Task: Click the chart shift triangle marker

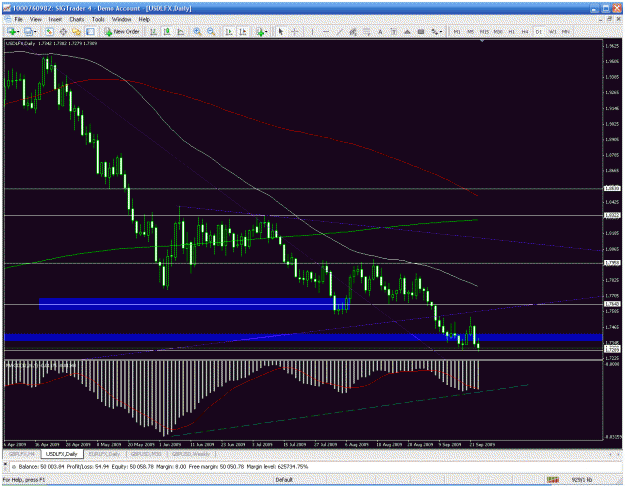Action: (482, 41)
